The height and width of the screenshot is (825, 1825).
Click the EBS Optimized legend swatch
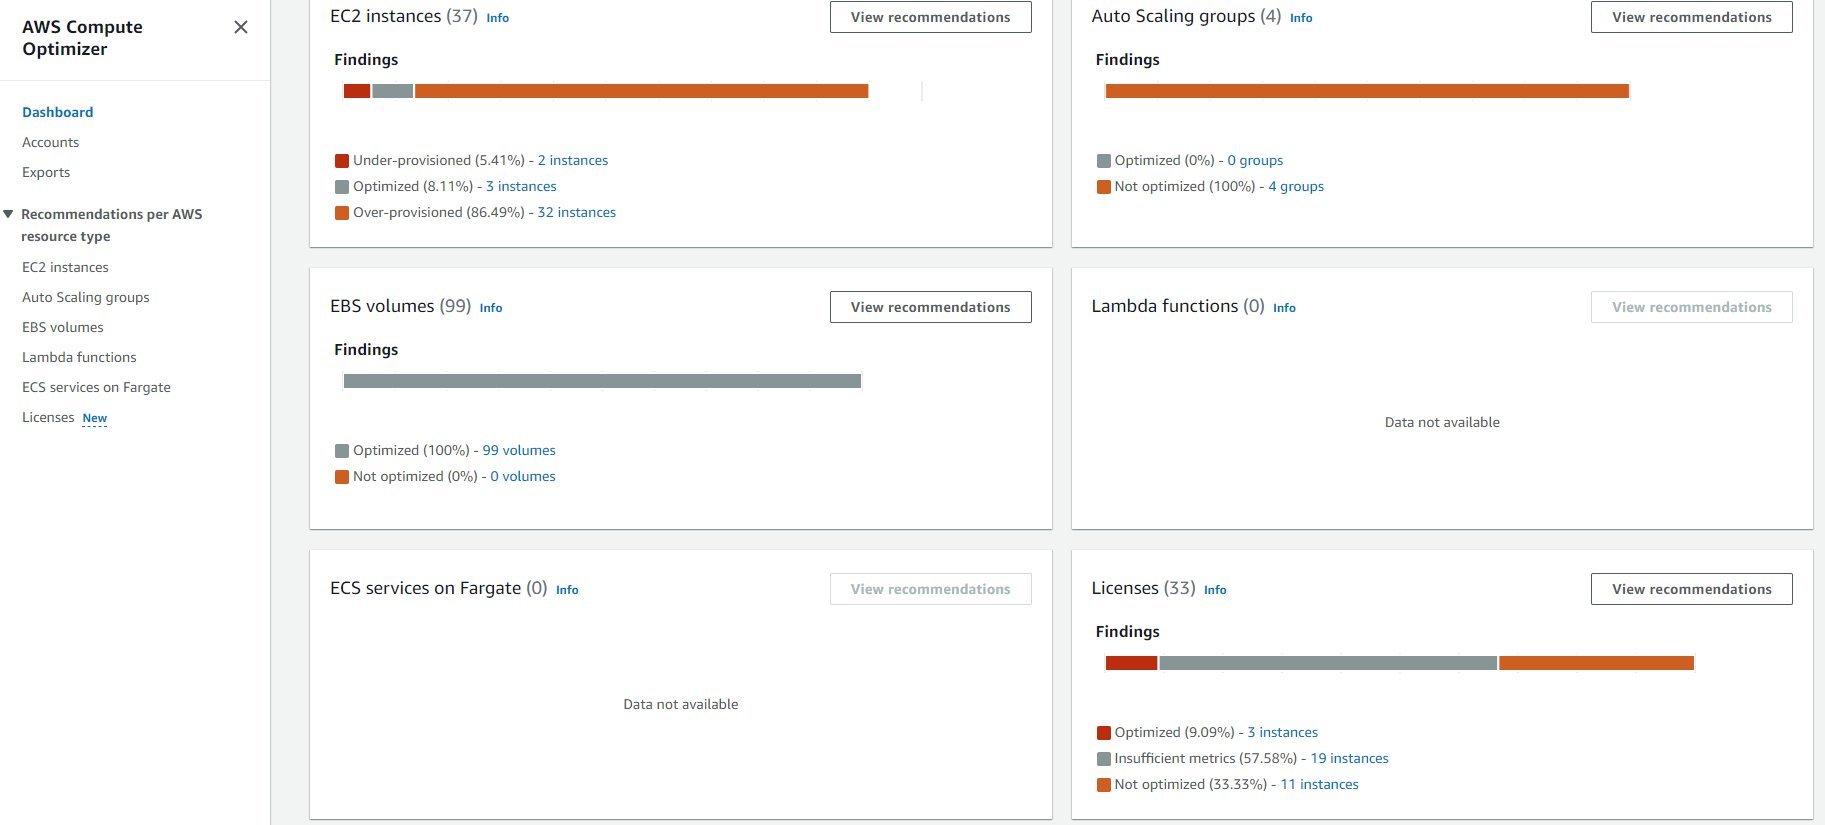(x=342, y=450)
